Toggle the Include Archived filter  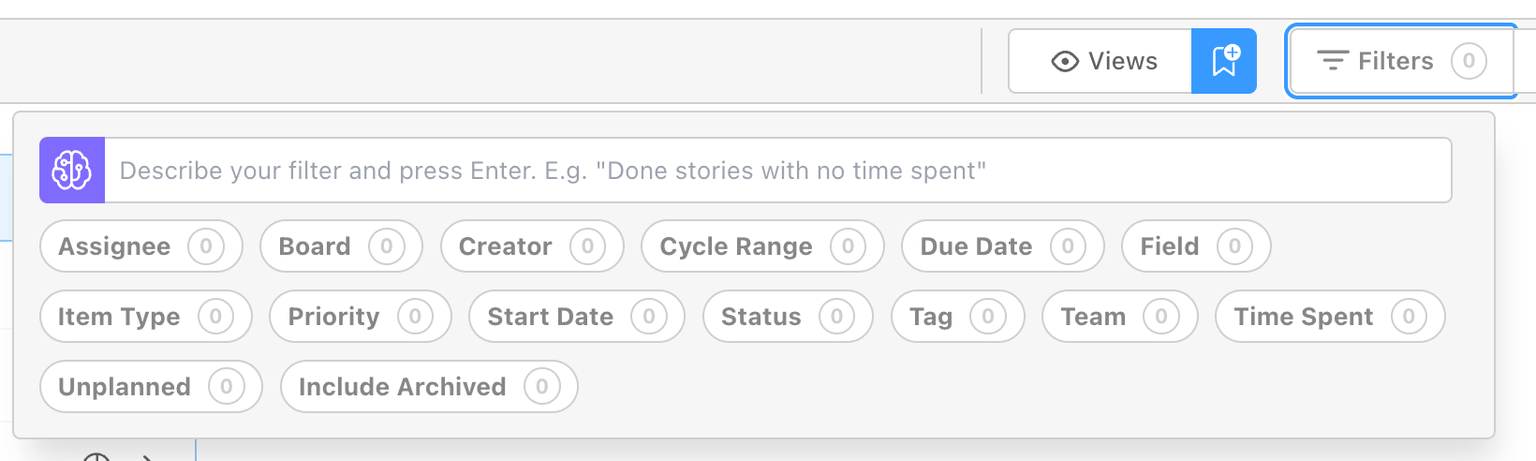(x=429, y=387)
